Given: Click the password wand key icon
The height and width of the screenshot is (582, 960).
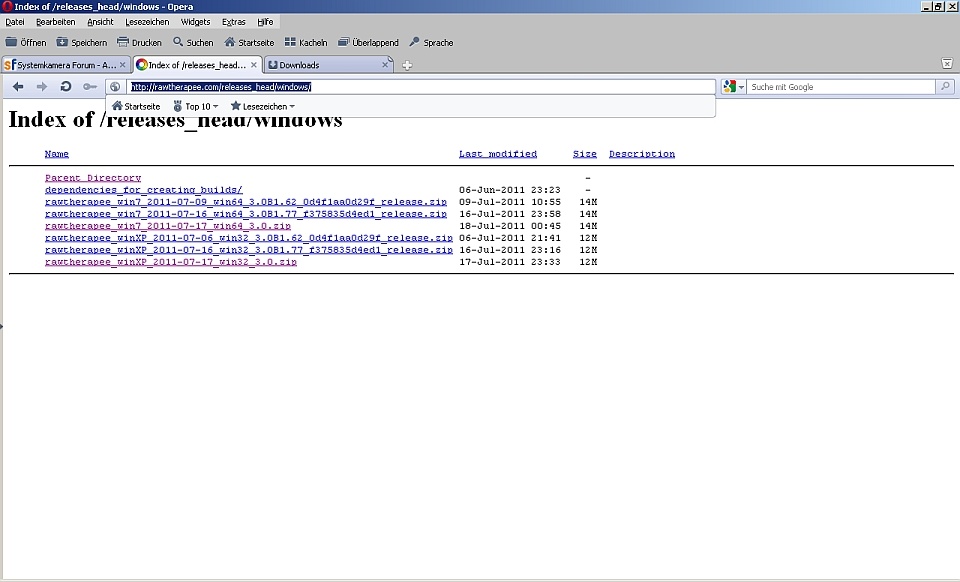Looking at the screenshot, I should (90, 87).
